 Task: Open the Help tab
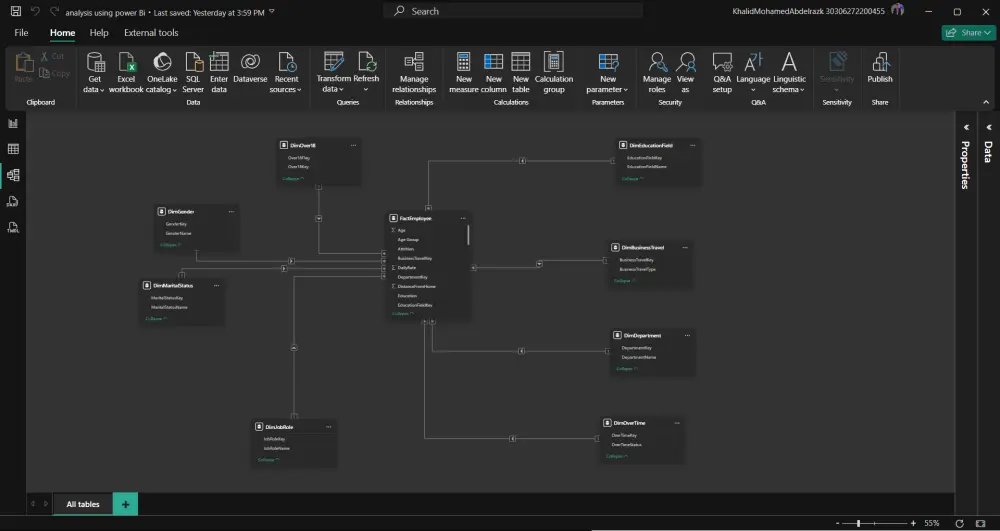click(99, 33)
